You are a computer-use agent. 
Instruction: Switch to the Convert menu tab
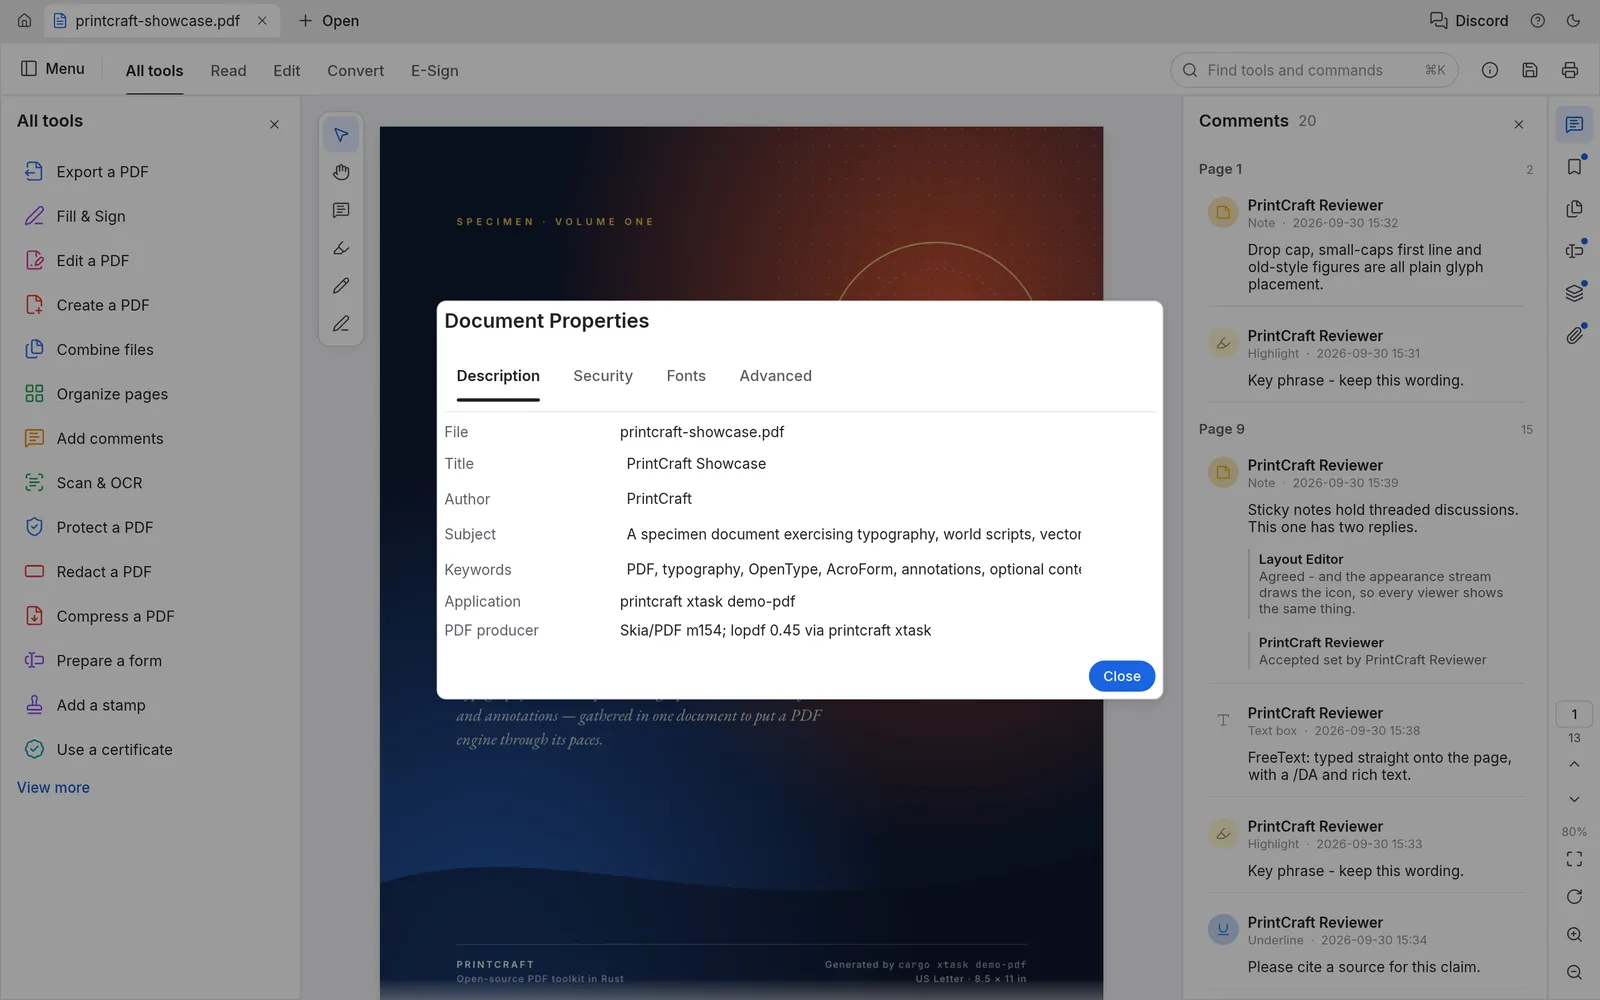click(355, 71)
